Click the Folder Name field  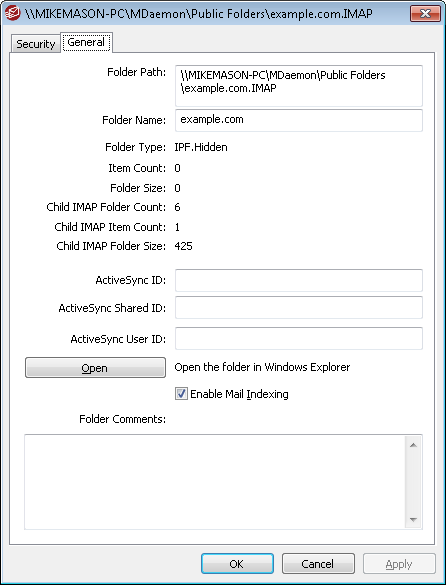(299, 120)
